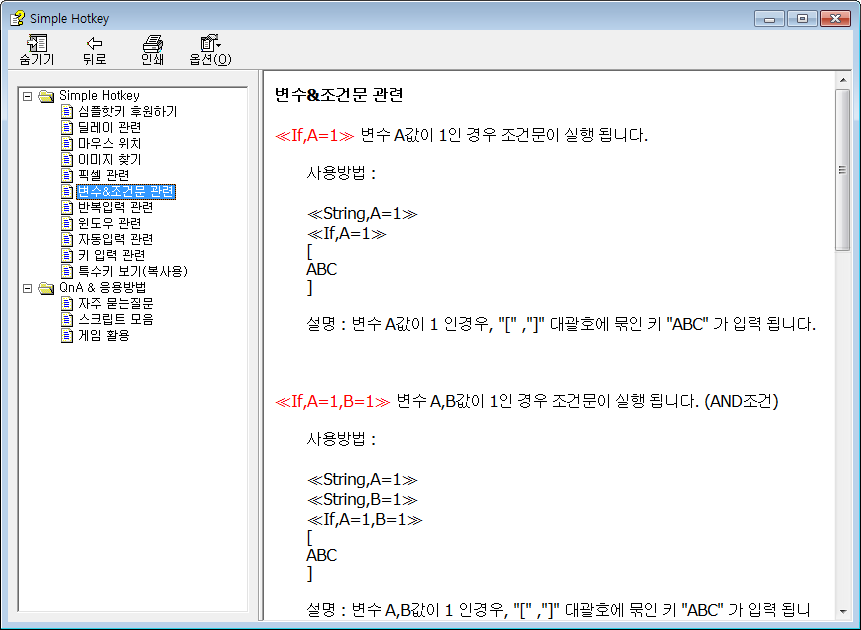
Task: Open the 자주 묻는질문 topic
Action: point(115,303)
